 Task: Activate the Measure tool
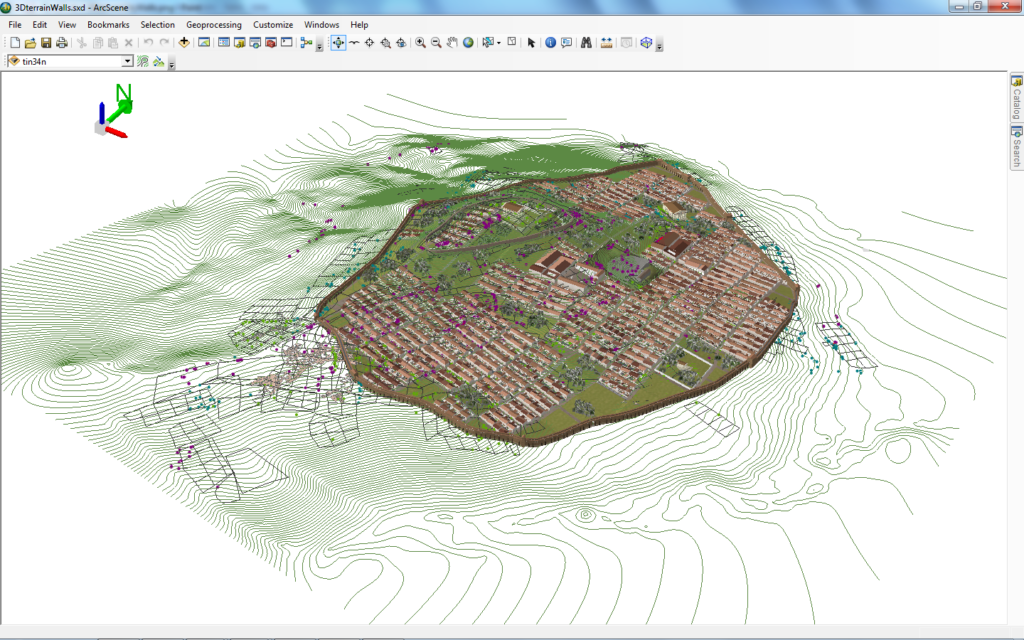tap(606, 43)
